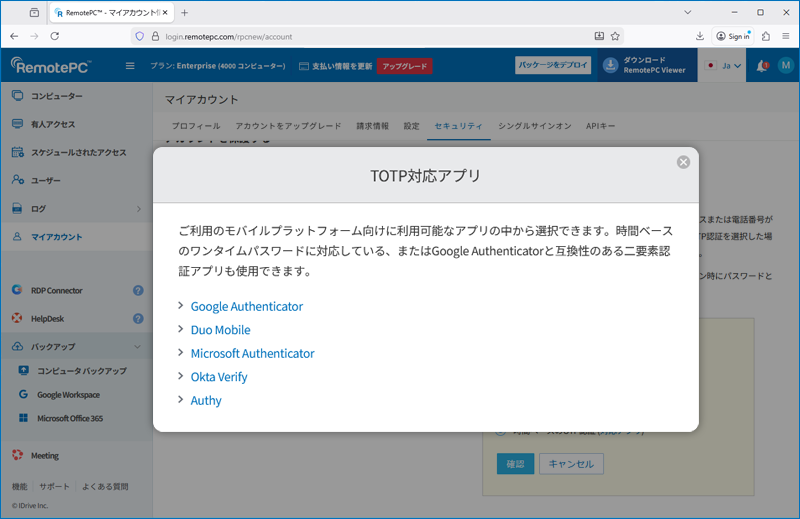The image size is (800, 519).
Task: Switch to セキュリティ tab
Action: (458, 126)
